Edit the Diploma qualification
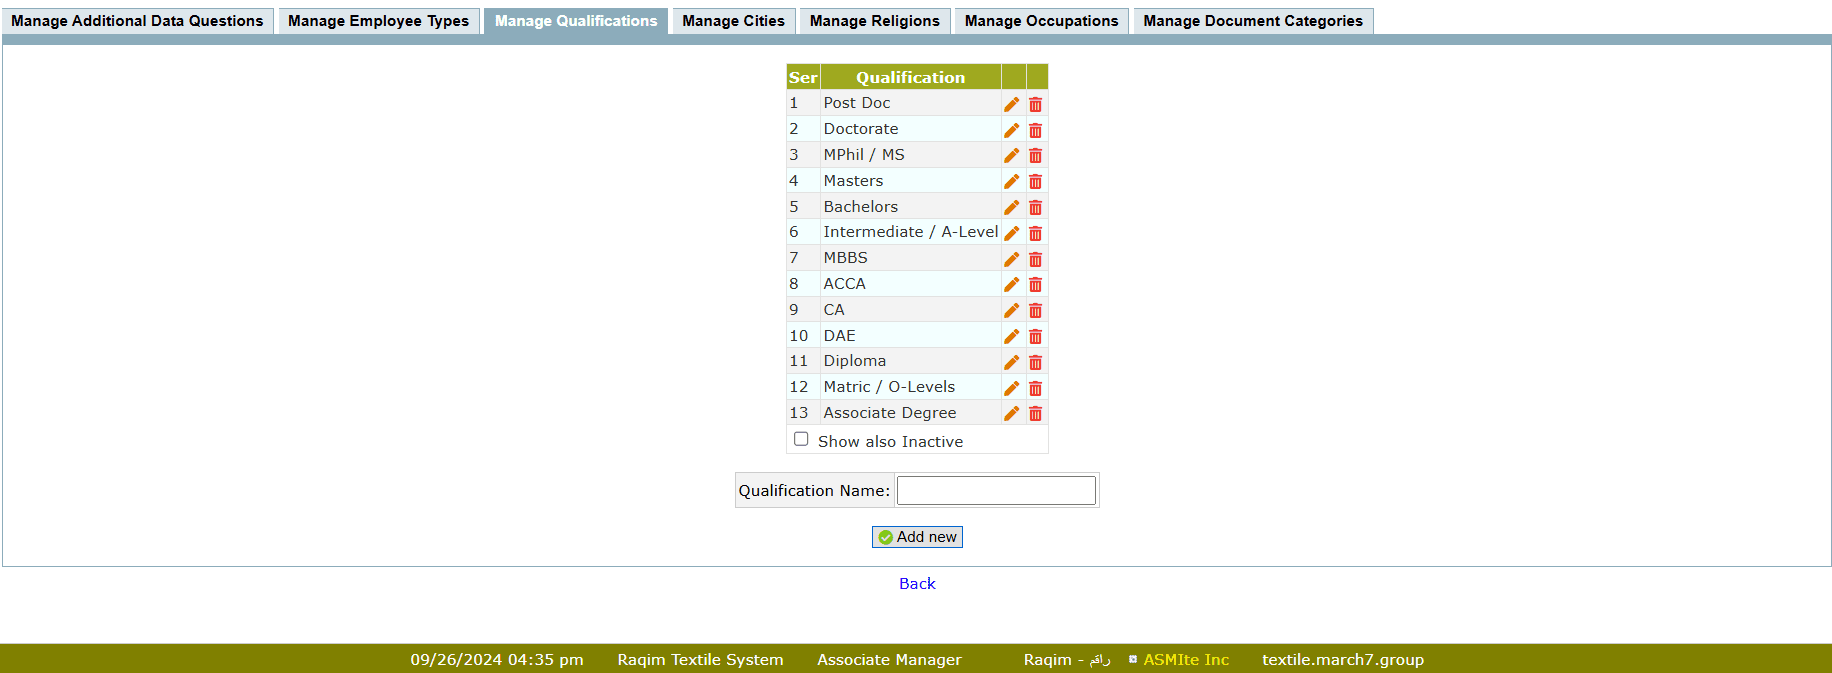The width and height of the screenshot is (1832, 673). pos(1011,362)
